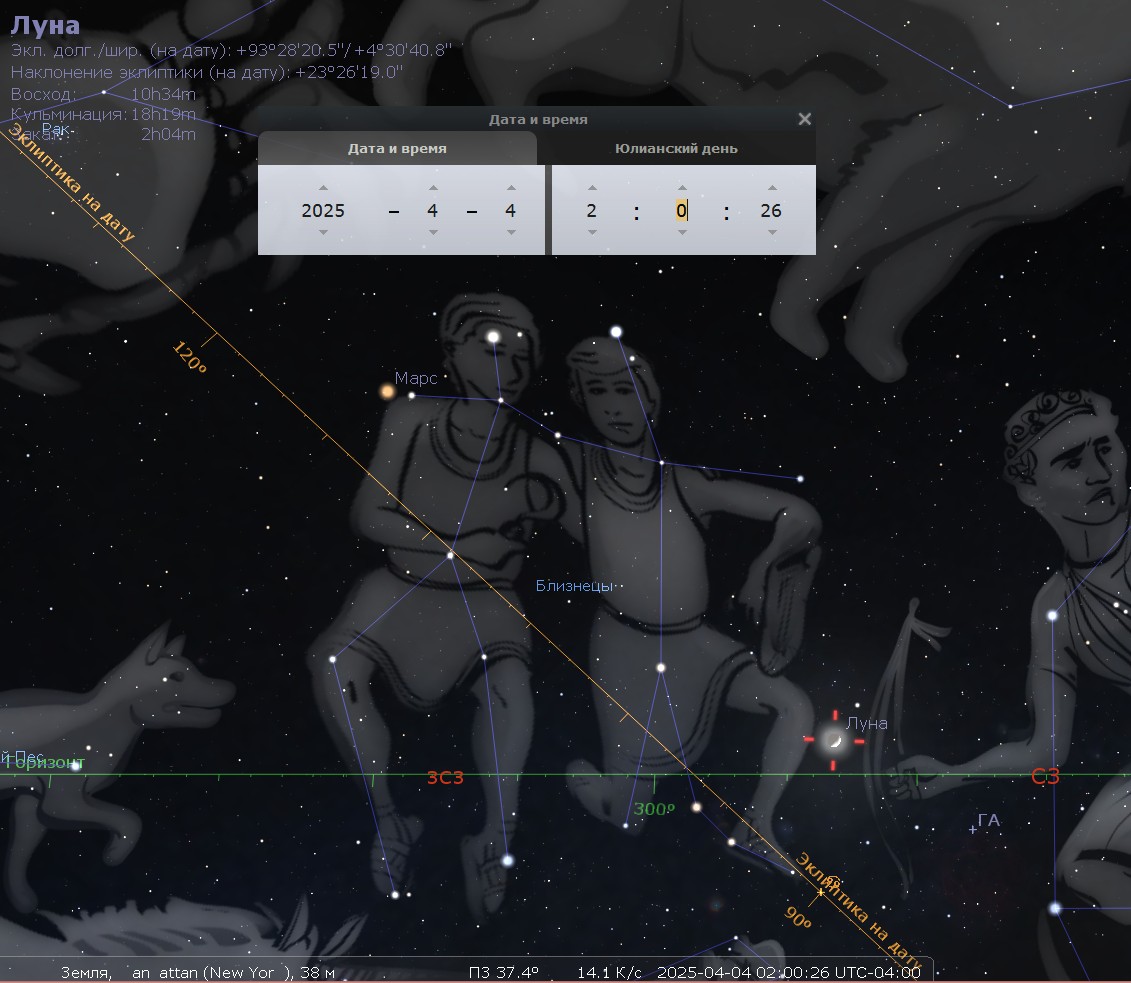Increase the day value with up arrow
The image size is (1131, 983).
[511, 188]
